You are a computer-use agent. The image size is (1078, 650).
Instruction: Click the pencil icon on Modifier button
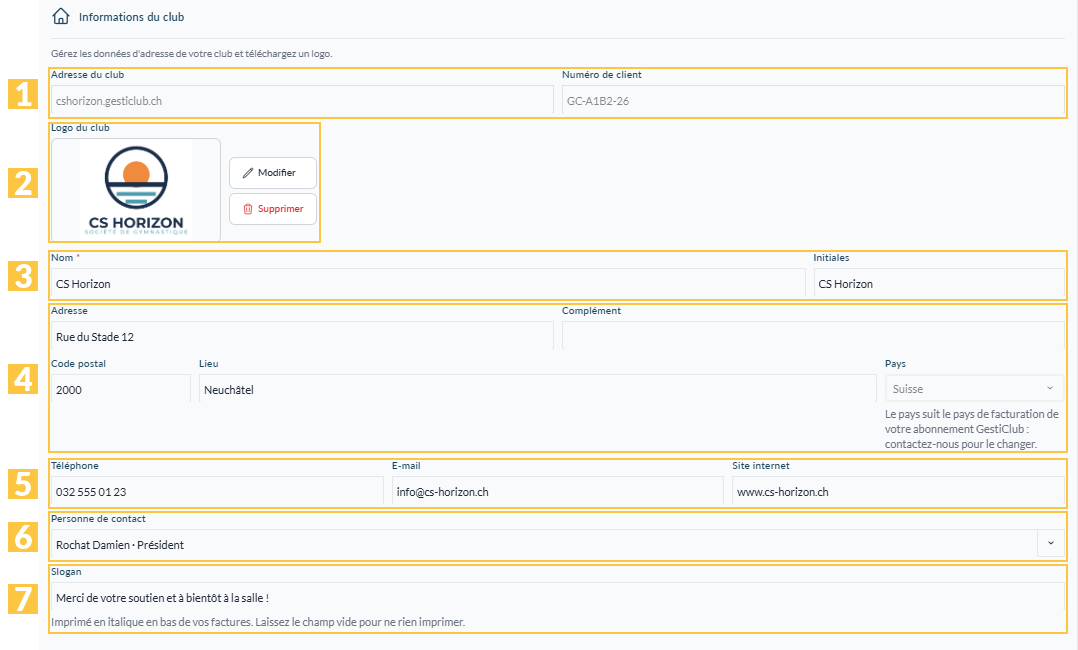click(248, 173)
